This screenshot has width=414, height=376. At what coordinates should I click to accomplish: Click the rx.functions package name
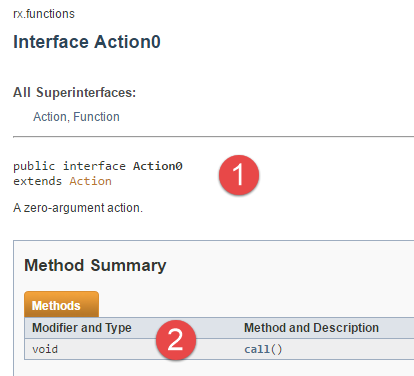click(x=44, y=14)
